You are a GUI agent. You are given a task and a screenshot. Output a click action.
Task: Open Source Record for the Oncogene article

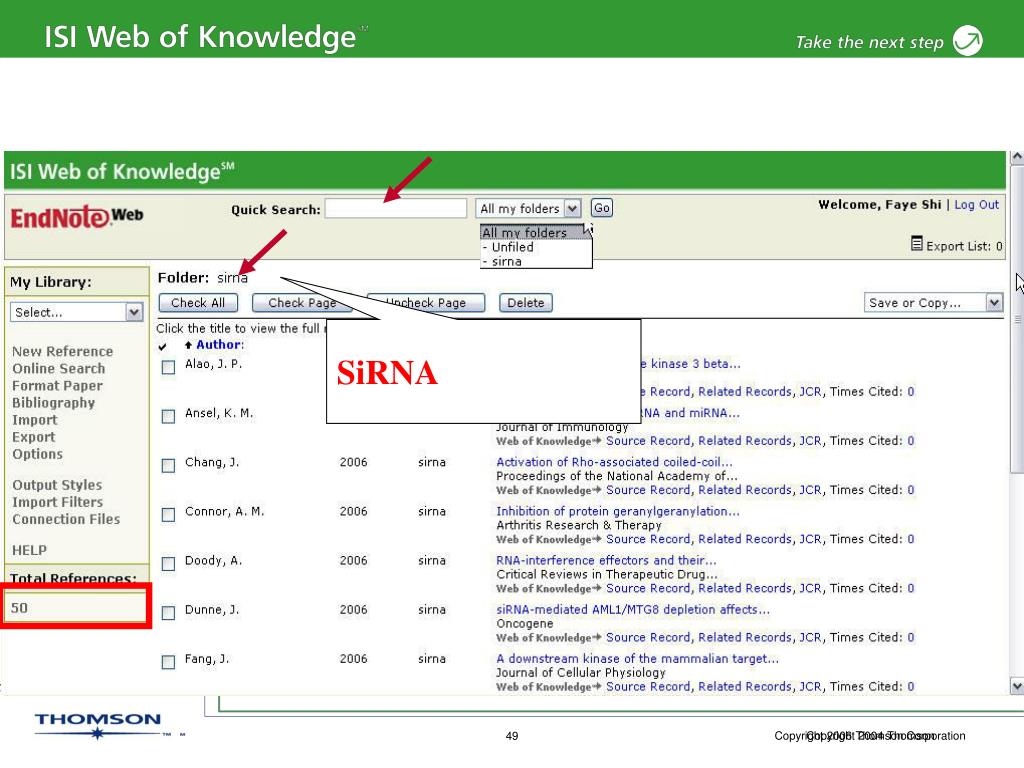click(x=648, y=637)
